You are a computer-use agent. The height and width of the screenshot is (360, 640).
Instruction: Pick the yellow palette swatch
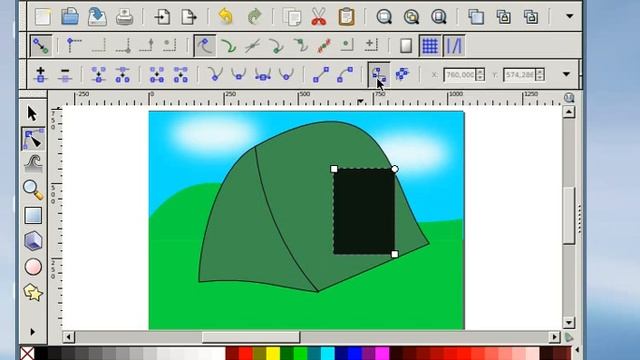(x=273, y=353)
